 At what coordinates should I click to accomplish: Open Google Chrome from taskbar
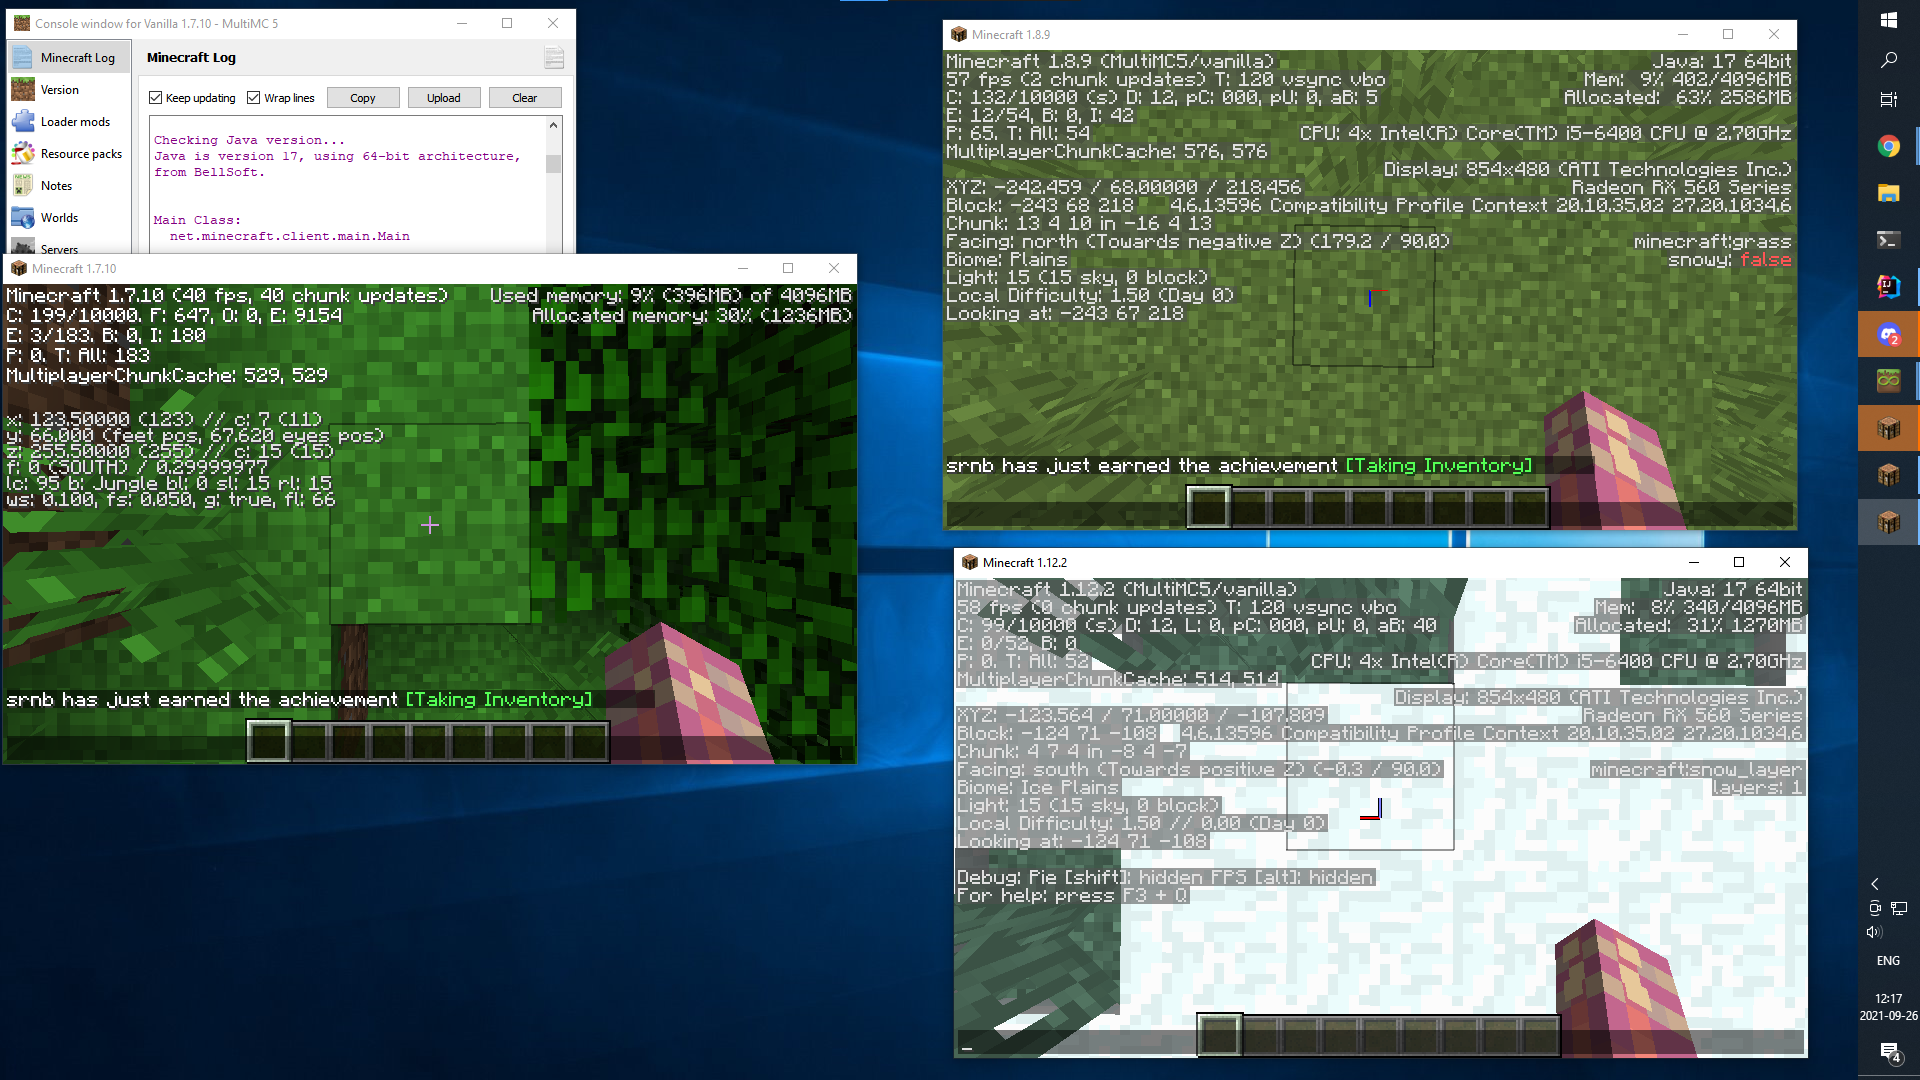coord(1888,147)
